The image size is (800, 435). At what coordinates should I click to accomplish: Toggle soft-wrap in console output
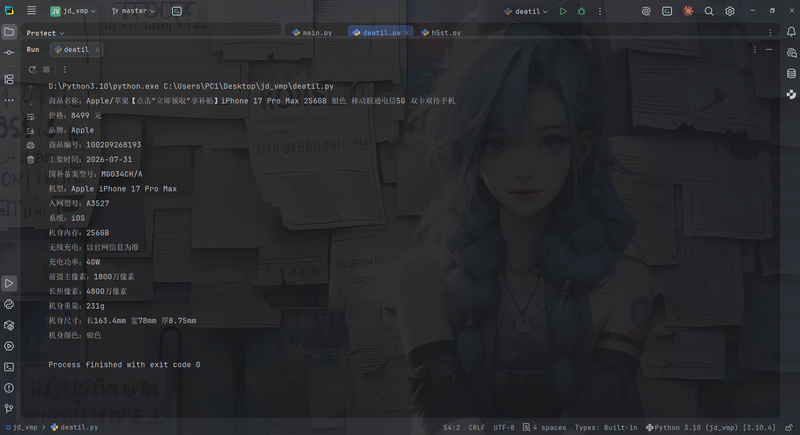[31, 116]
